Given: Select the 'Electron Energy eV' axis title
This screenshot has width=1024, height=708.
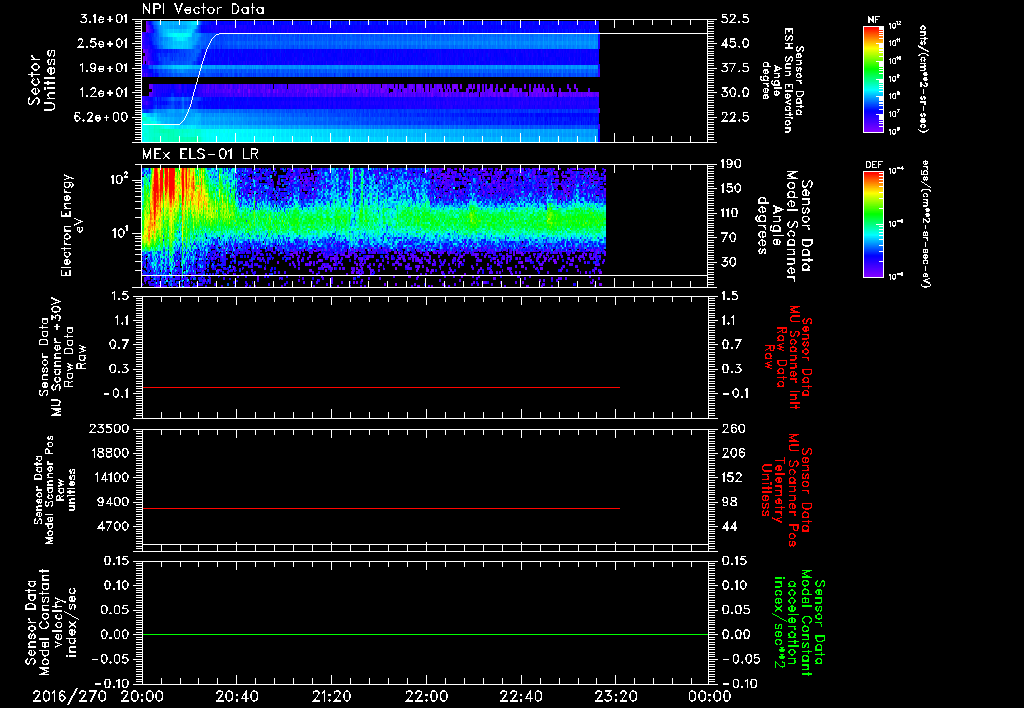Looking at the screenshot, I should point(72,225).
